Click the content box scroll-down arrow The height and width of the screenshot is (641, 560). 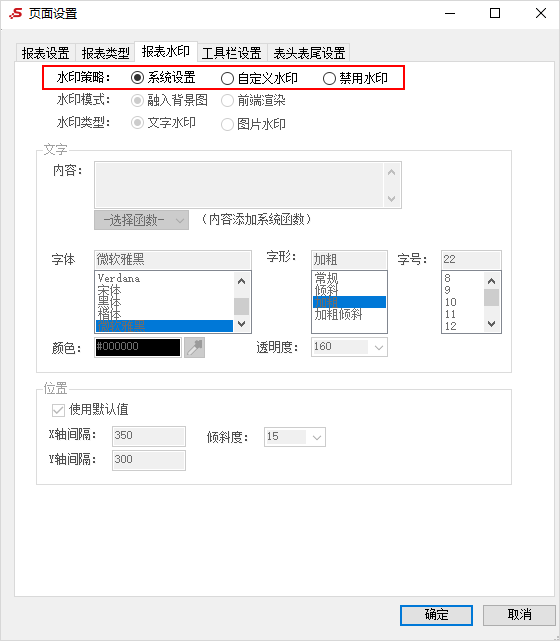tap(391, 198)
